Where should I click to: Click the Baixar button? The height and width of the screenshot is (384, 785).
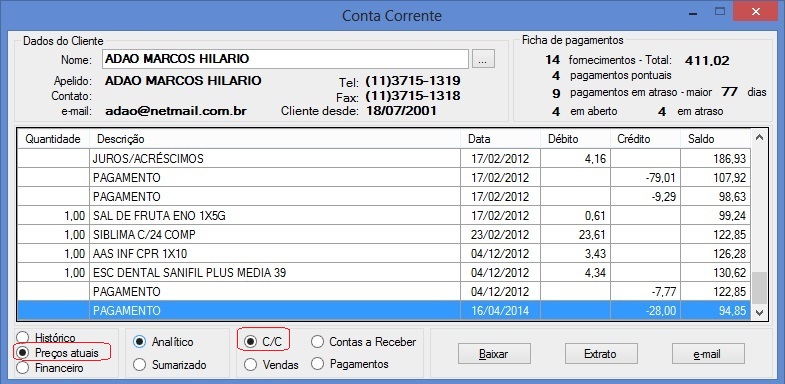tap(494, 354)
